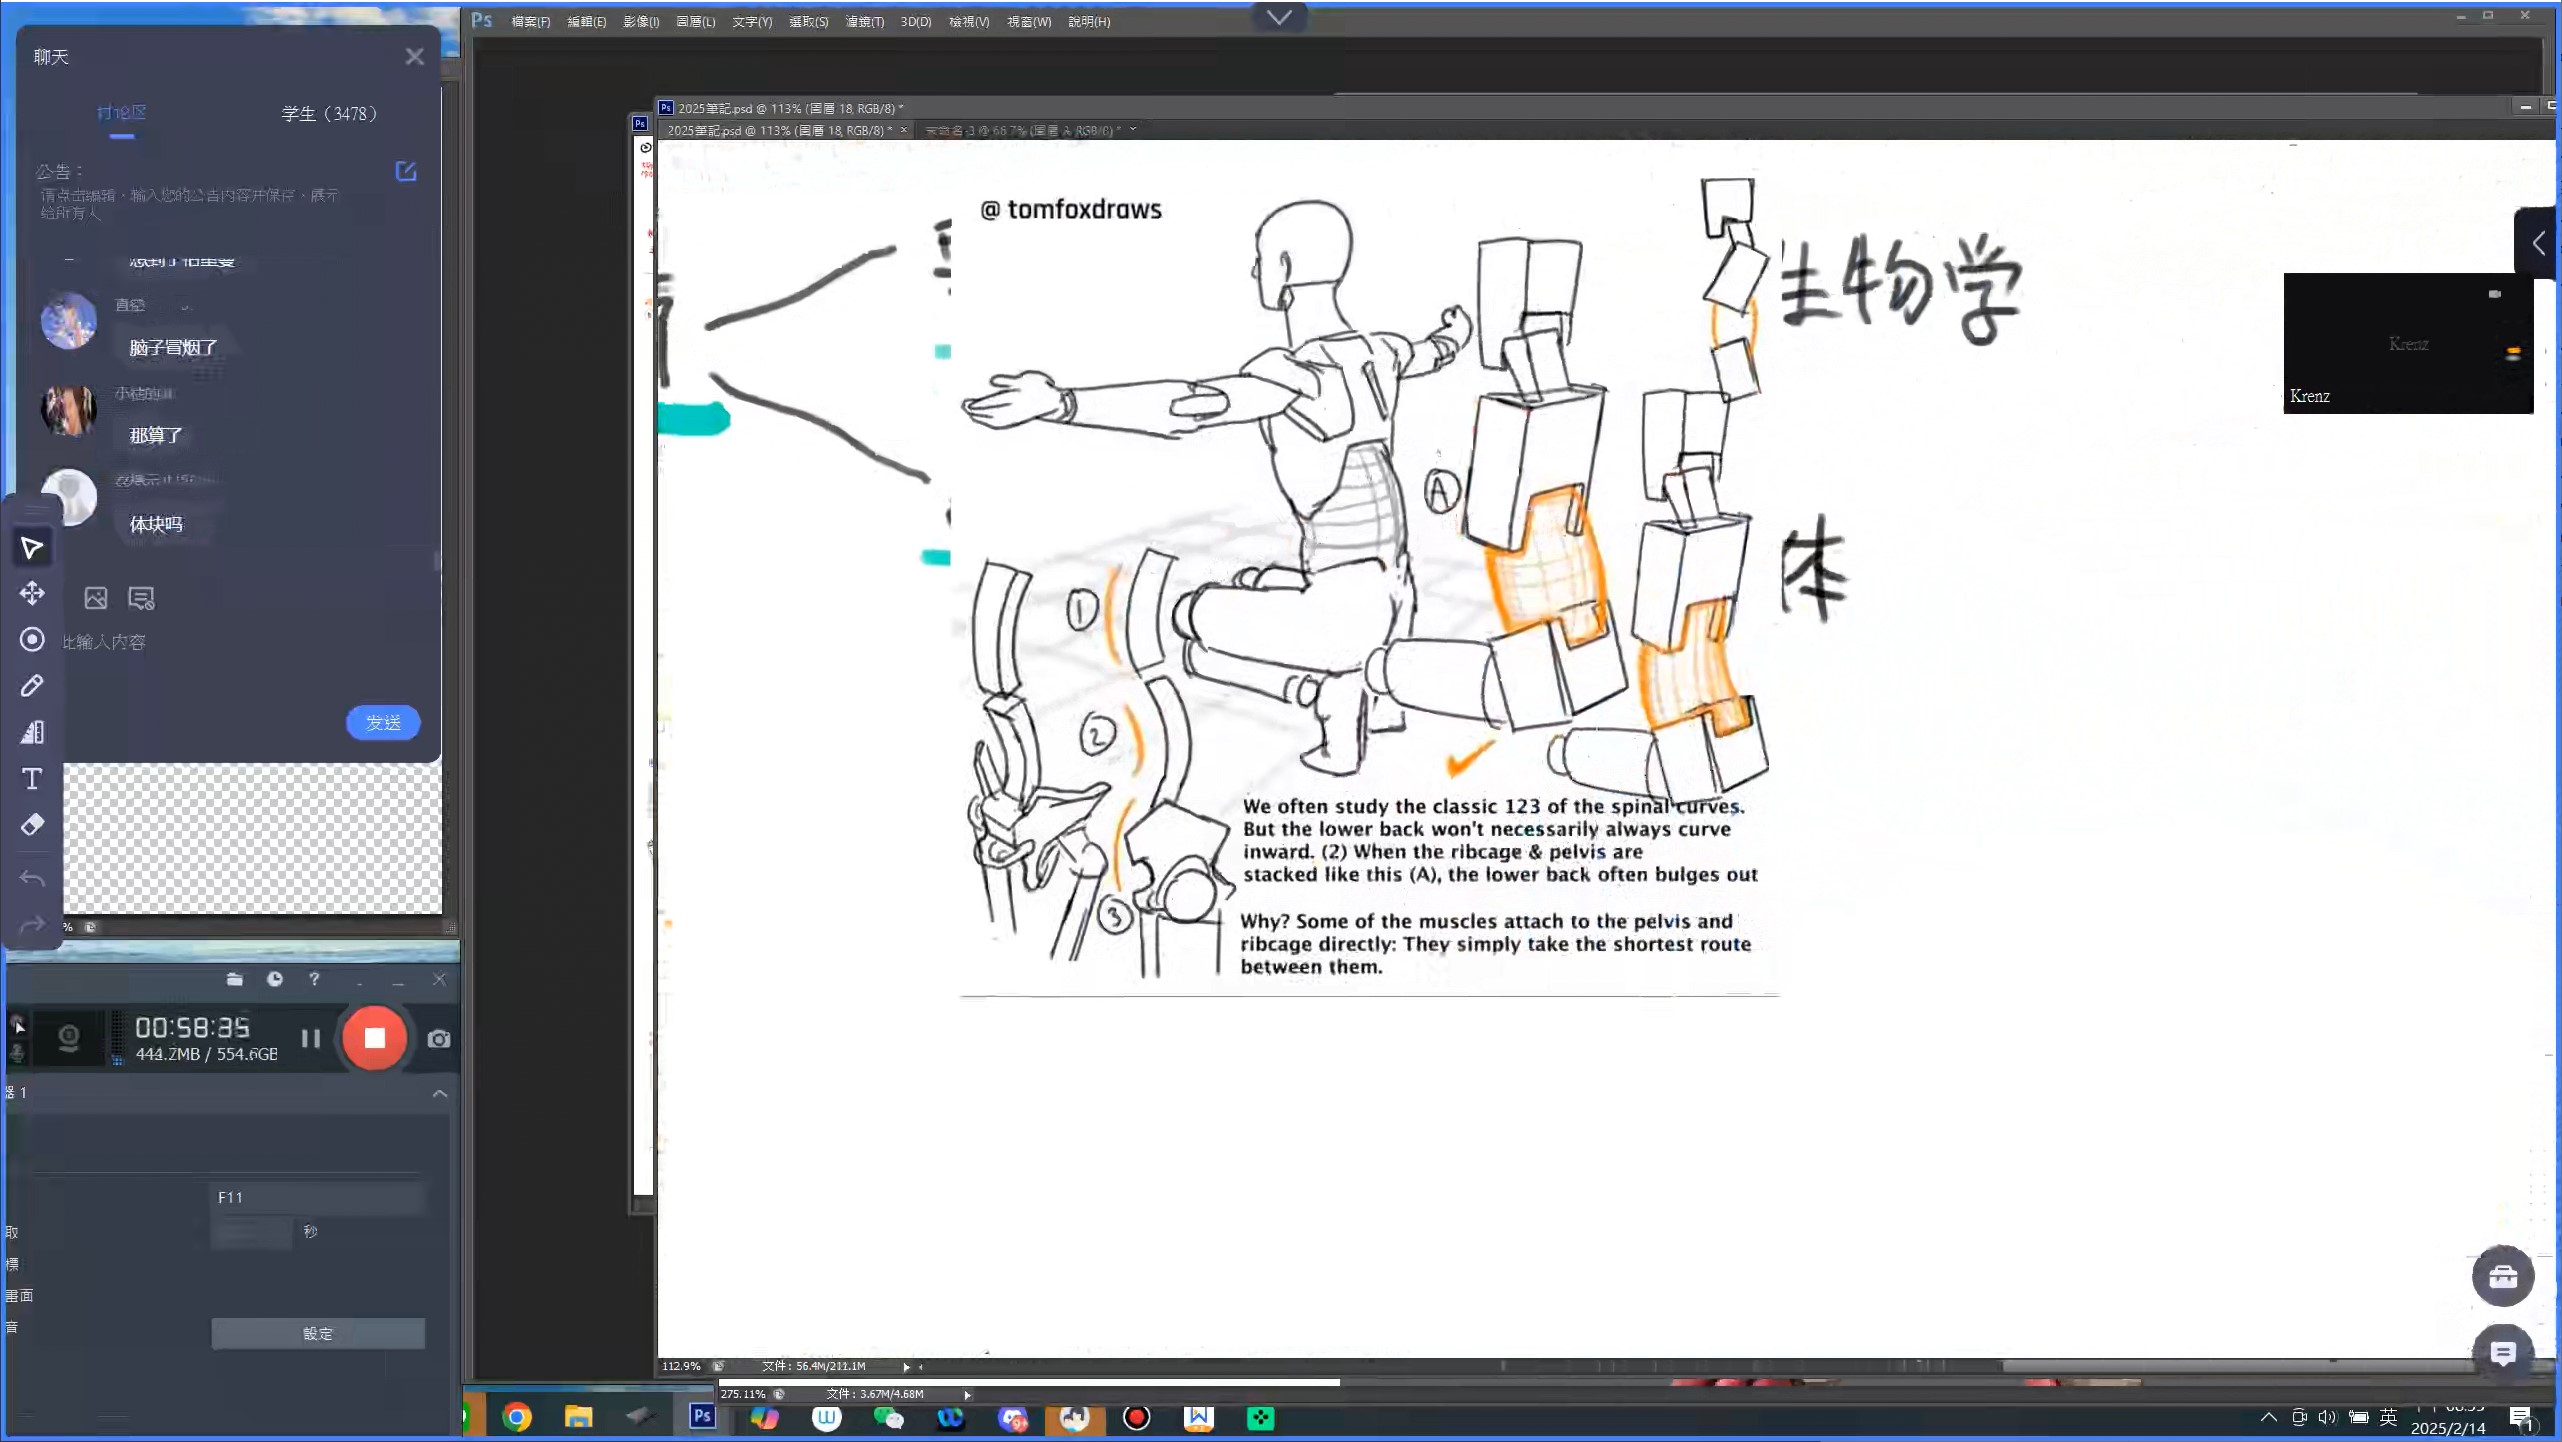Switch to the discussion tab in chat
Screen dimensions: 2562x1442
coord(122,114)
